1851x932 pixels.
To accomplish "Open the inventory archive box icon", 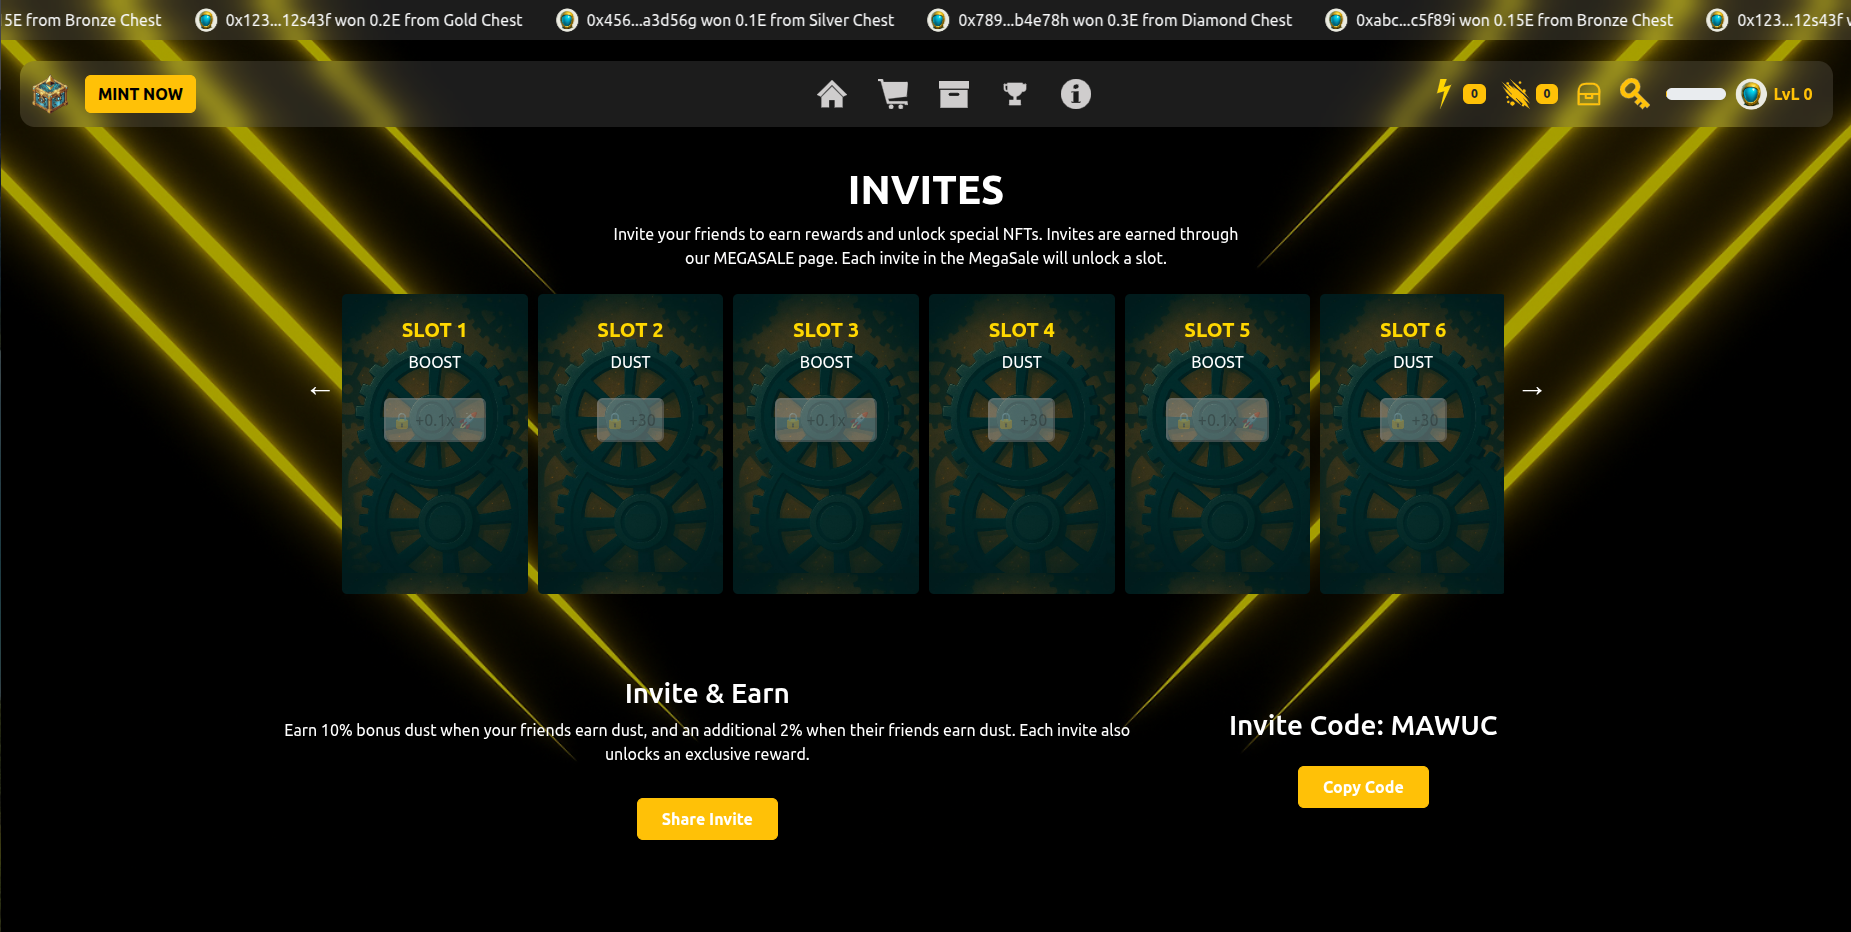I will click(954, 94).
